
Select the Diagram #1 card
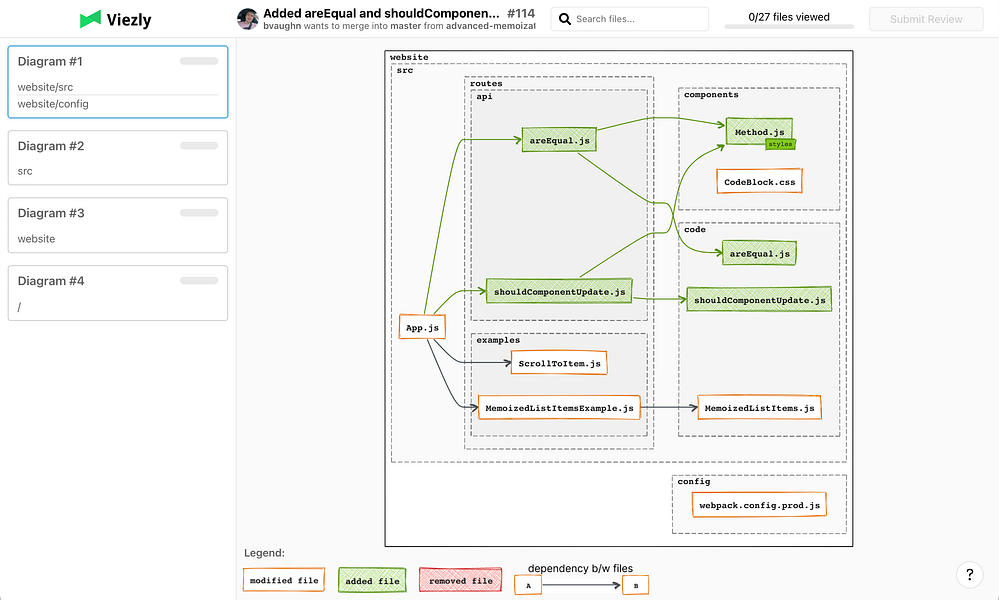pyautogui.click(x=118, y=82)
